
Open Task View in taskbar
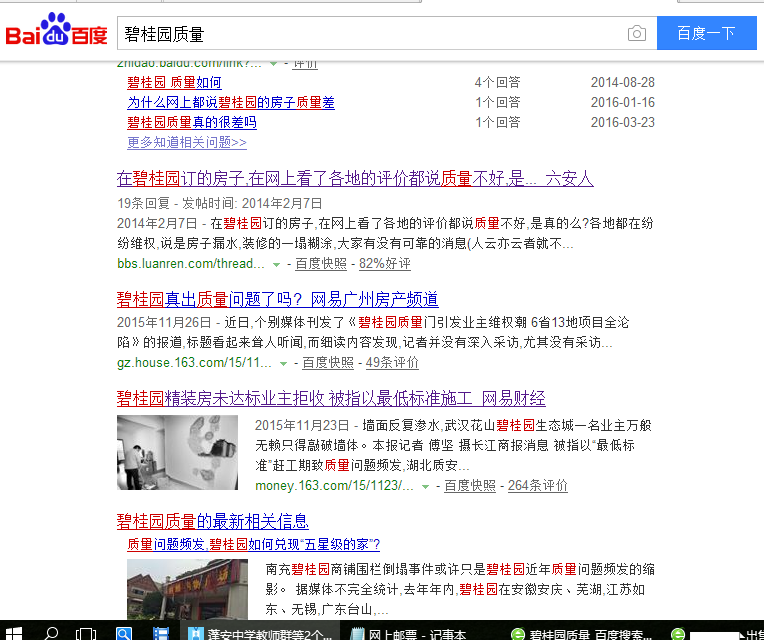point(86,633)
